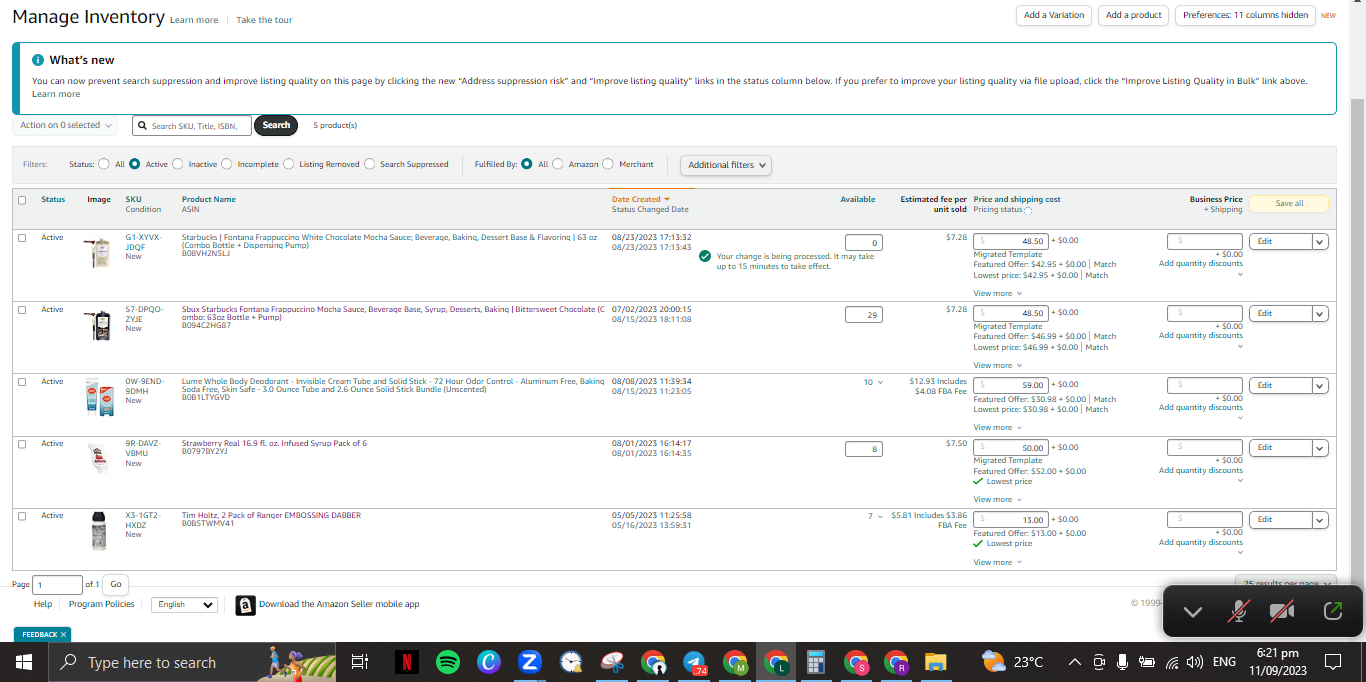Screen dimensions: 1366x682
Task: Open the weather widget showing 23°C
Action: tap(1012, 662)
